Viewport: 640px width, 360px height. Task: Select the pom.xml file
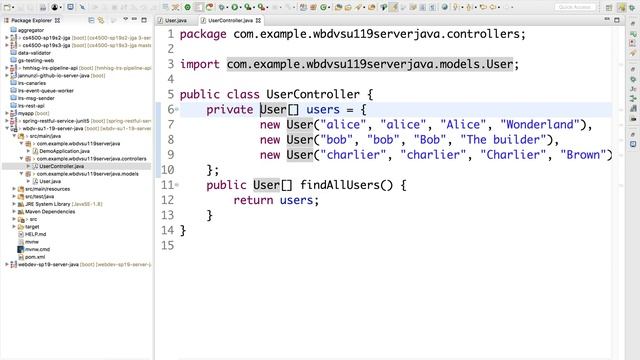(x=35, y=257)
